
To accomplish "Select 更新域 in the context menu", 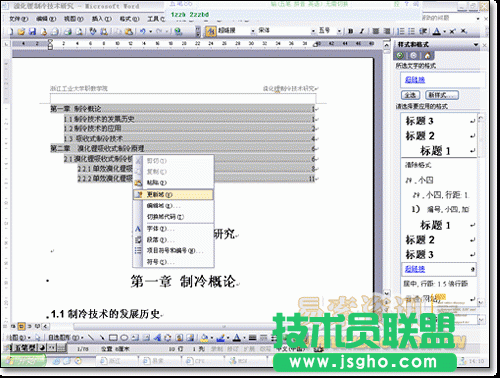I will pyautogui.click(x=173, y=194).
